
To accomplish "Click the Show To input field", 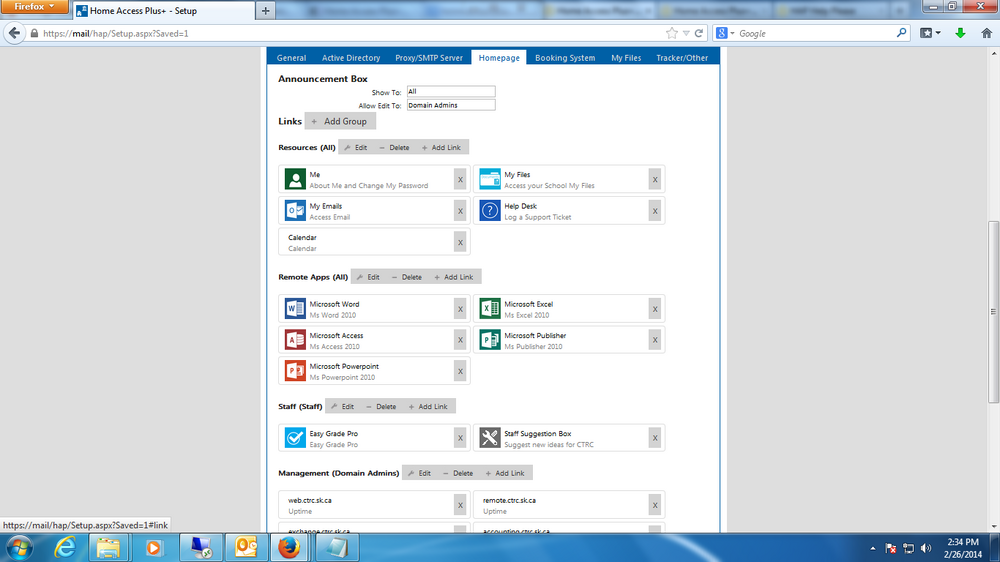I will pyautogui.click(x=451, y=92).
